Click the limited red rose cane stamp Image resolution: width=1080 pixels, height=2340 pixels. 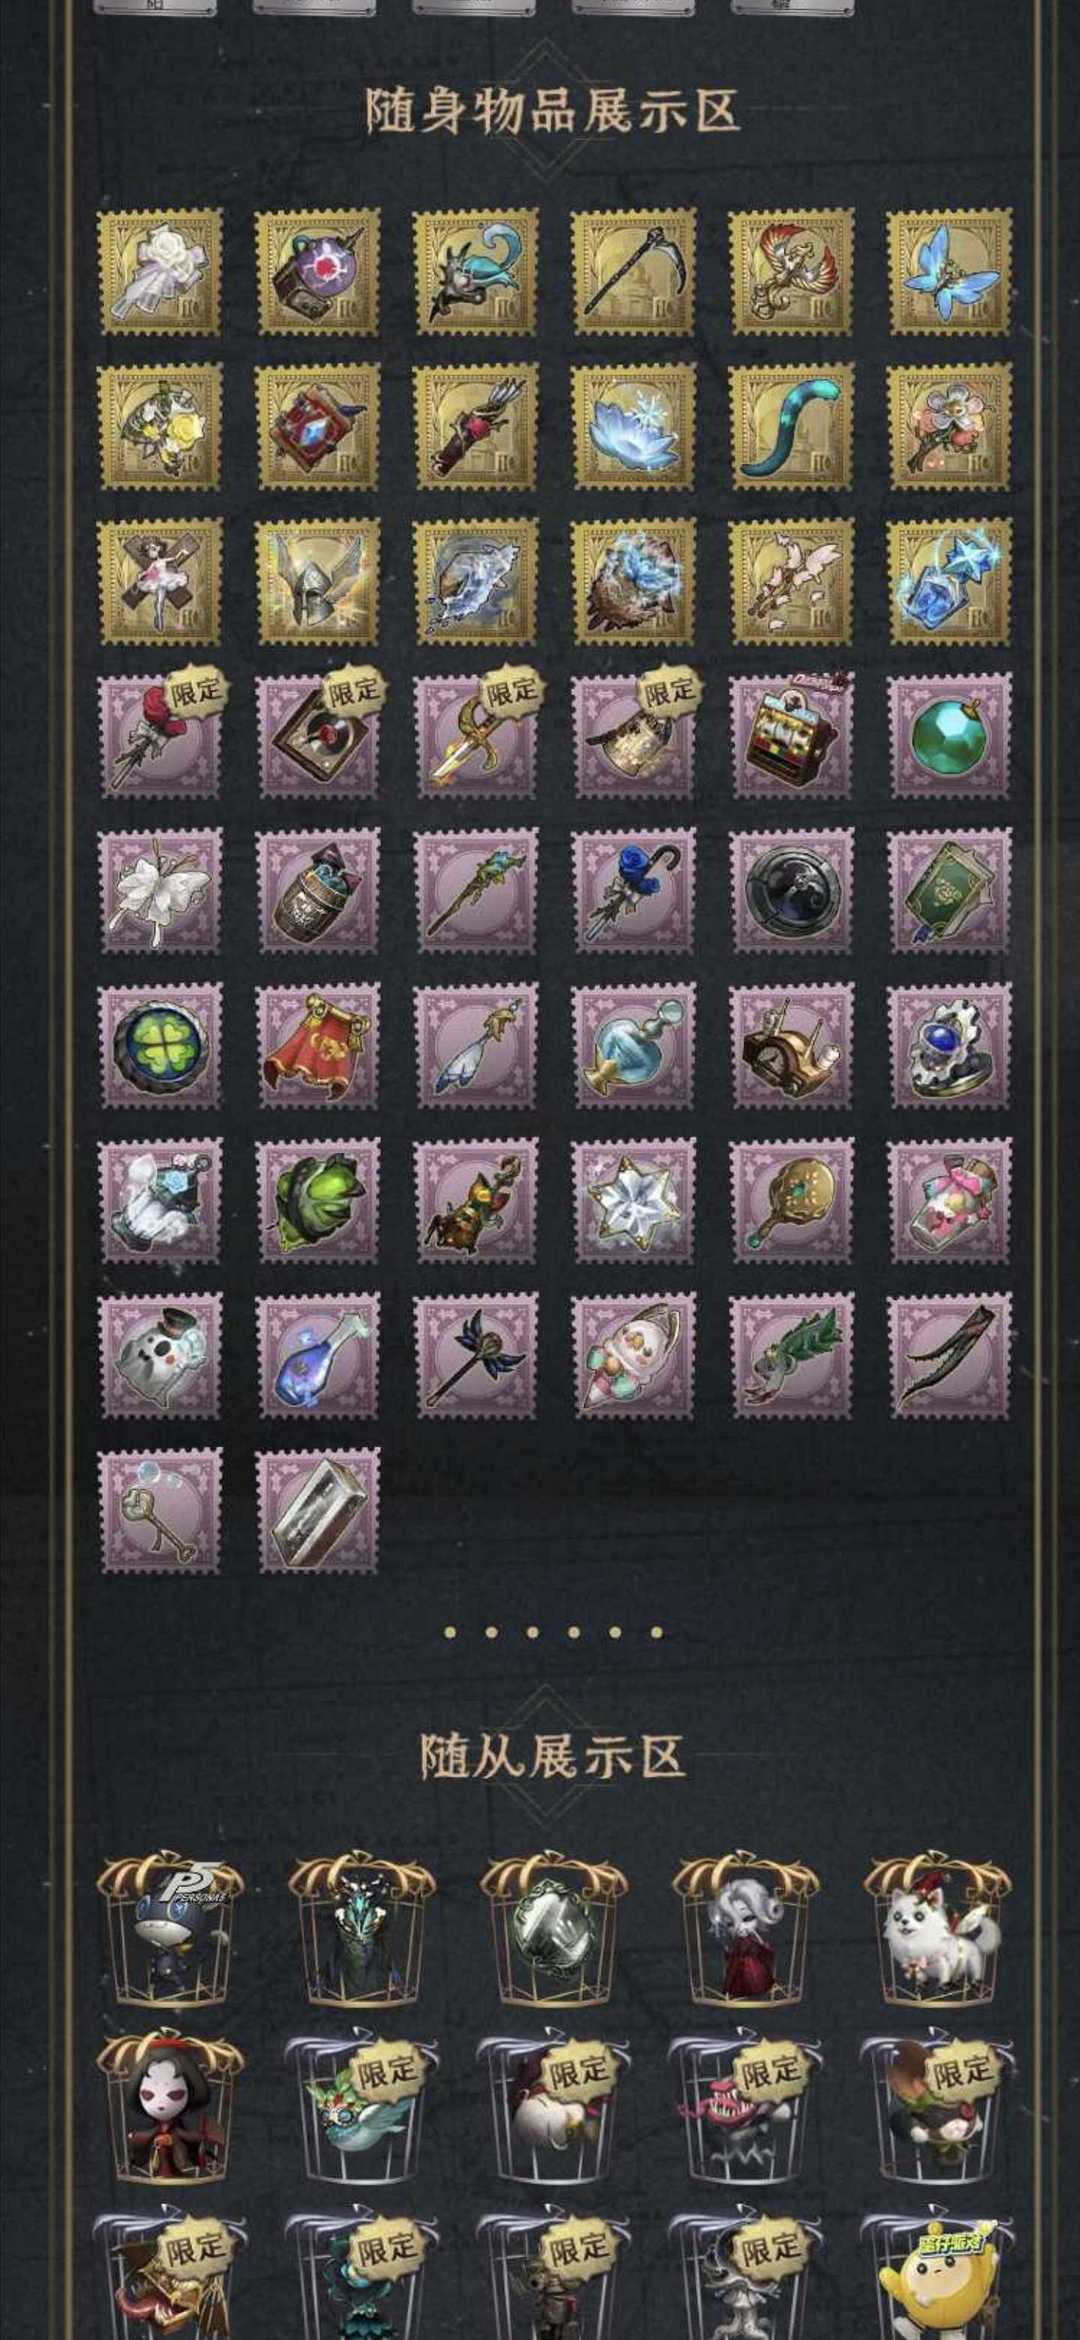(160, 736)
